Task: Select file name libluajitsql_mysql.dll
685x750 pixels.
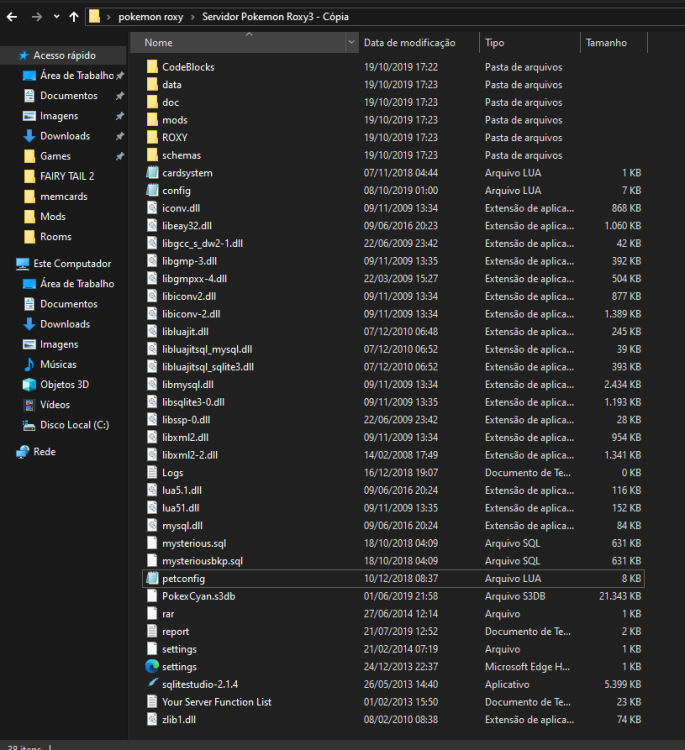Action: click(207, 349)
